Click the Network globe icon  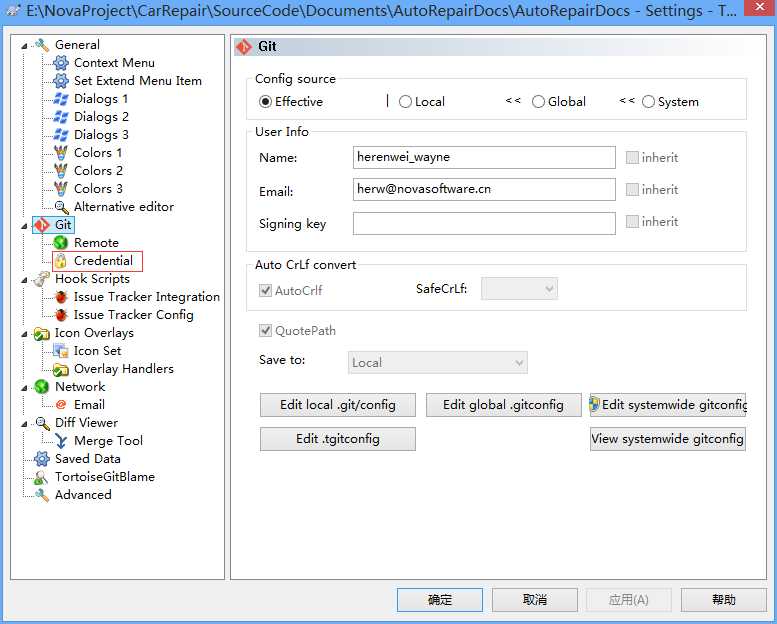pos(42,387)
